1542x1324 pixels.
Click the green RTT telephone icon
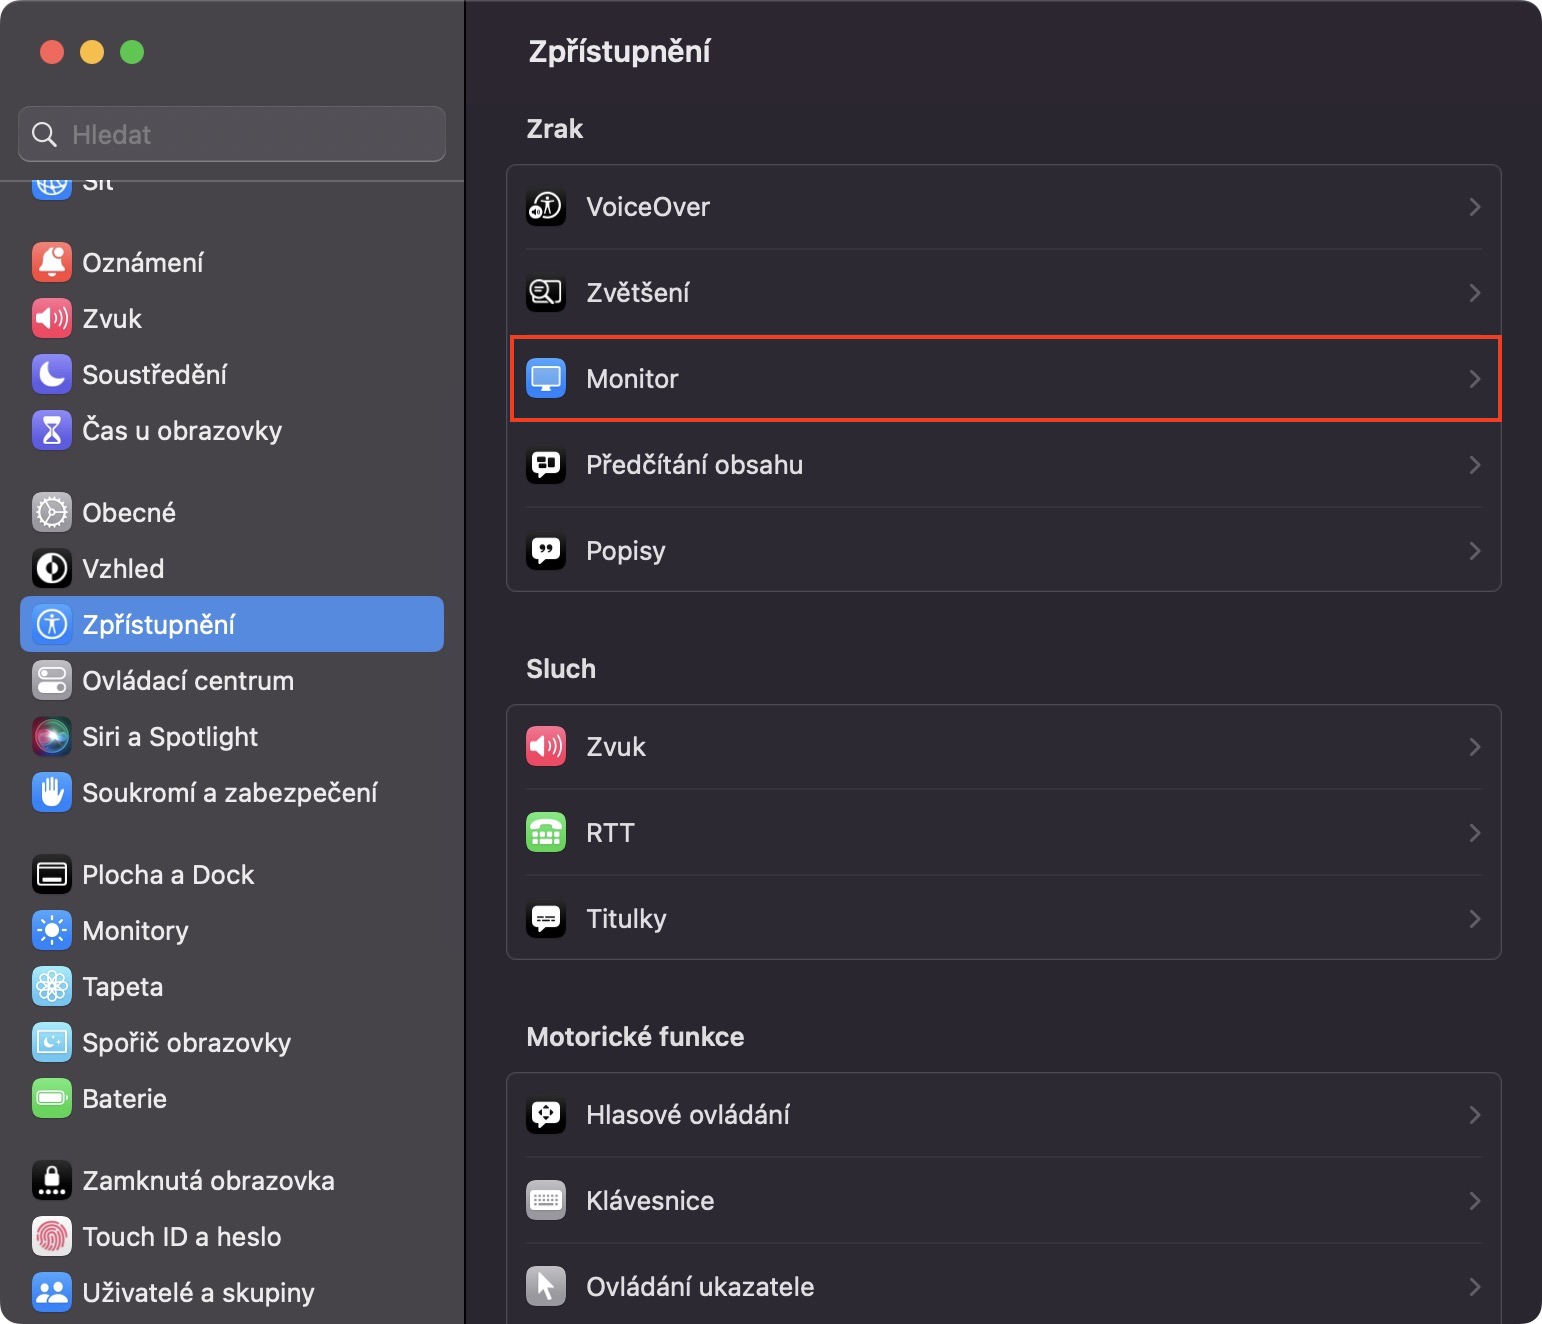coord(546,833)
